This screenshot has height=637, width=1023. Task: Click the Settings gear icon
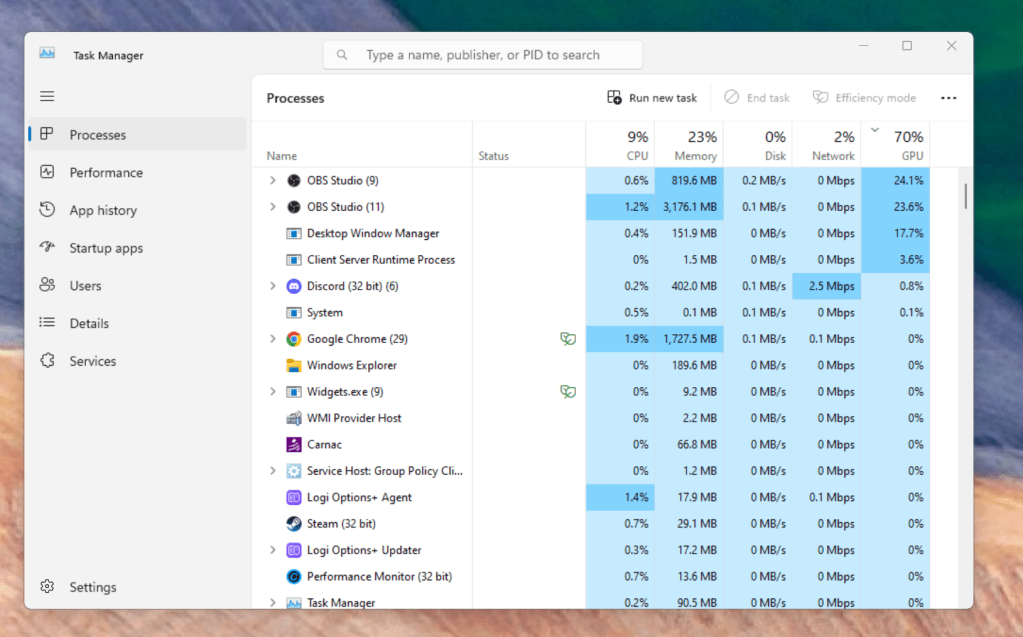point(47,587)
